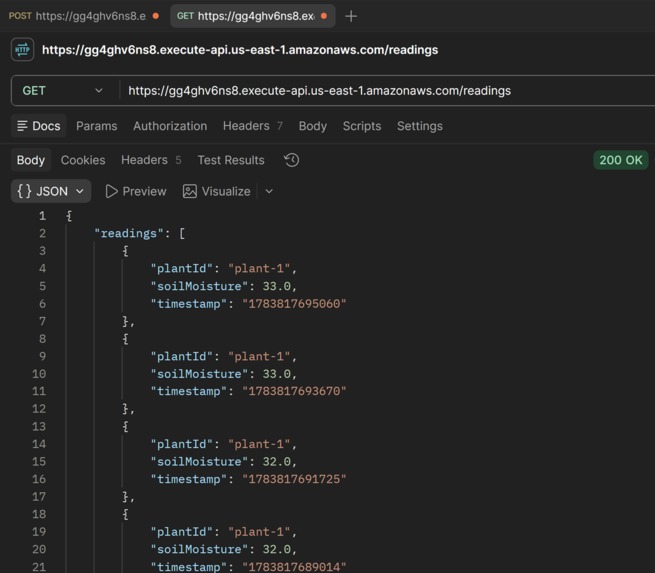
Task: Click "plant-1" value on line 19
Action: click(259, 532)
